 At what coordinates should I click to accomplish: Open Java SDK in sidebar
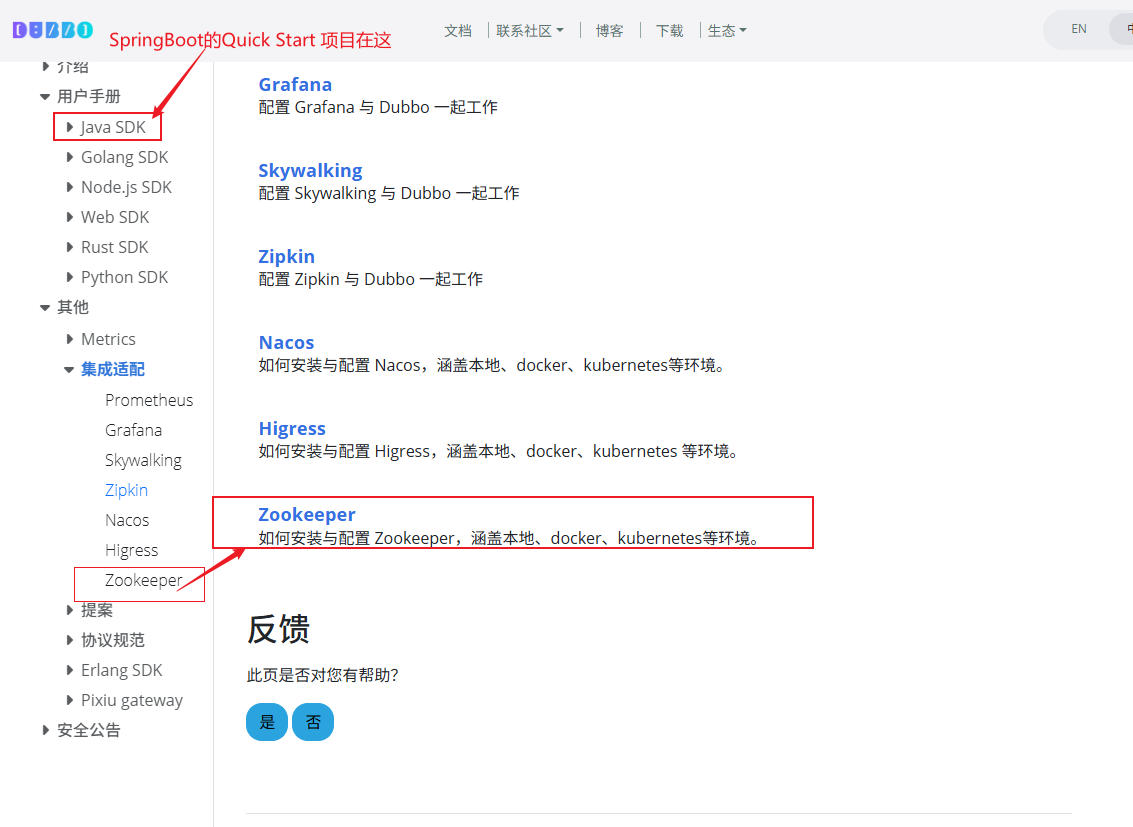113,127
